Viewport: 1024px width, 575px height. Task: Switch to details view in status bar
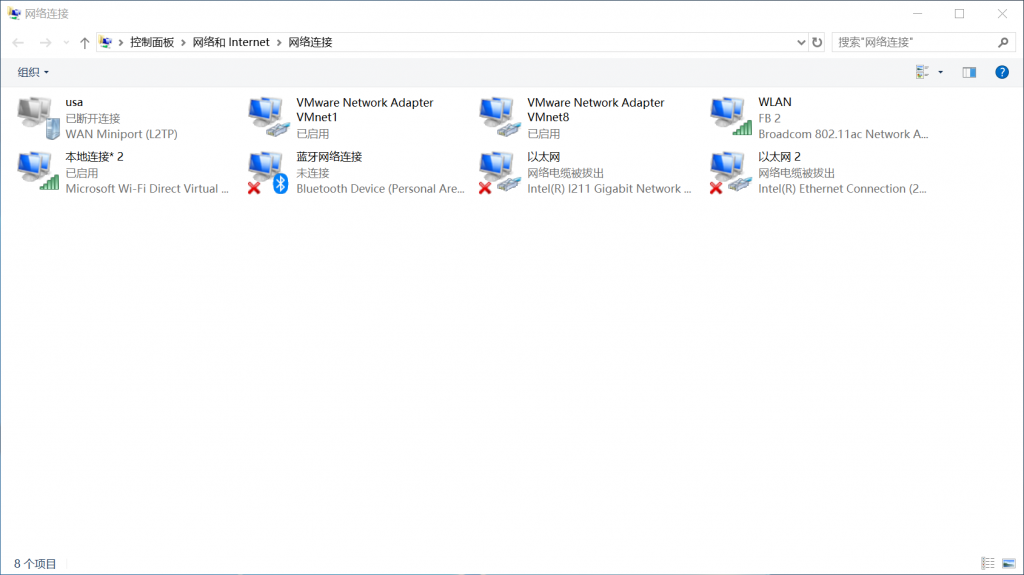point(988,564)
